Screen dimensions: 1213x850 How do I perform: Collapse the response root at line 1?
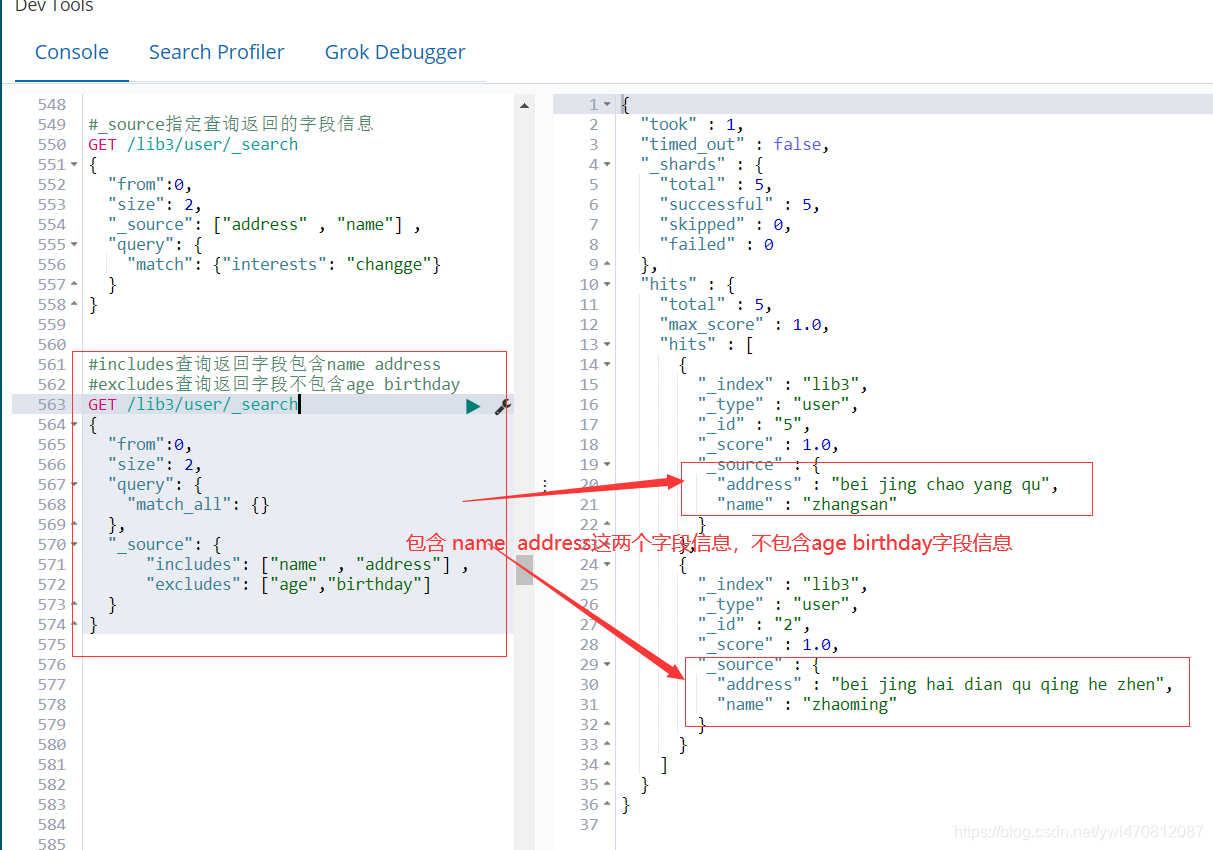coord(607,105)
